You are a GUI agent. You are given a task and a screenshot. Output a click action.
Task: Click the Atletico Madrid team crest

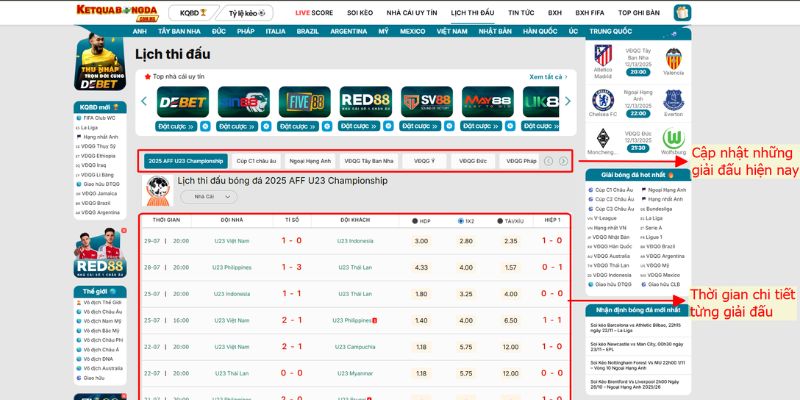(604, 55)
